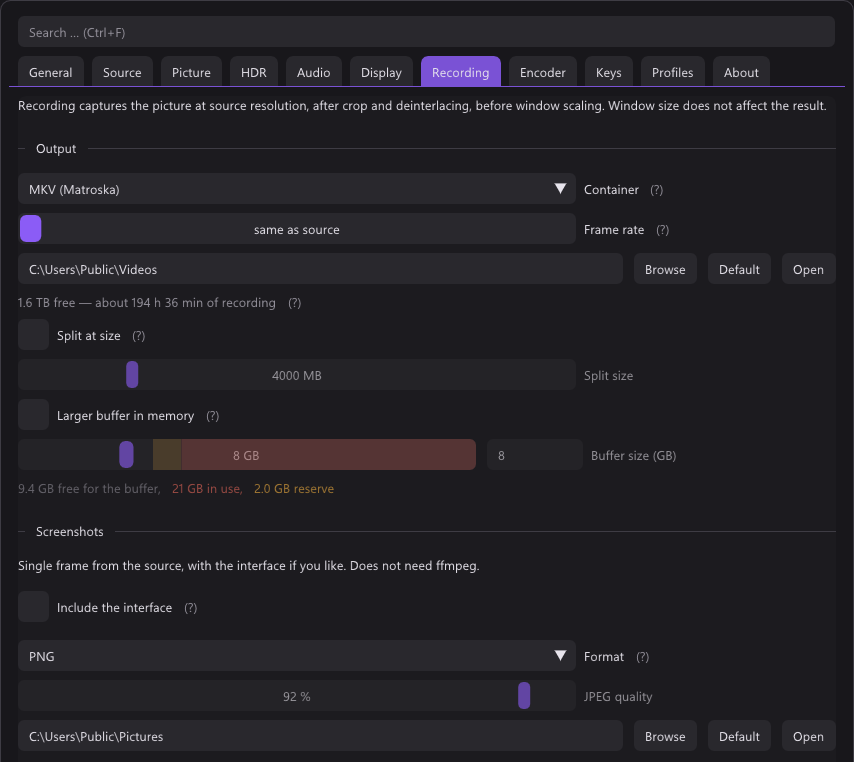
Task: Open the HDR tab
Action: pyautogui.click(x=254, y=72)
